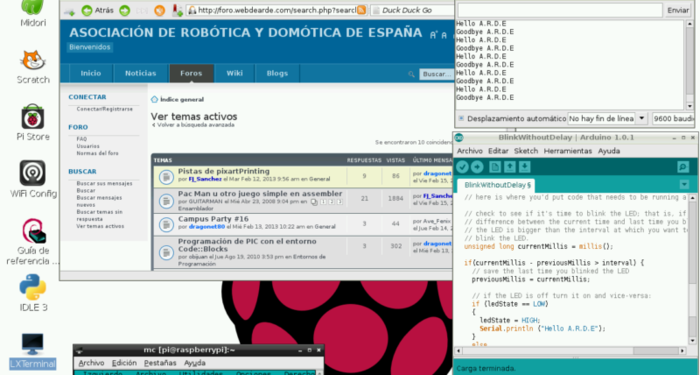700x375 pixels.
Task: Open the Arduino Serial Monitor magnifier icon
Action: (683, 167)
